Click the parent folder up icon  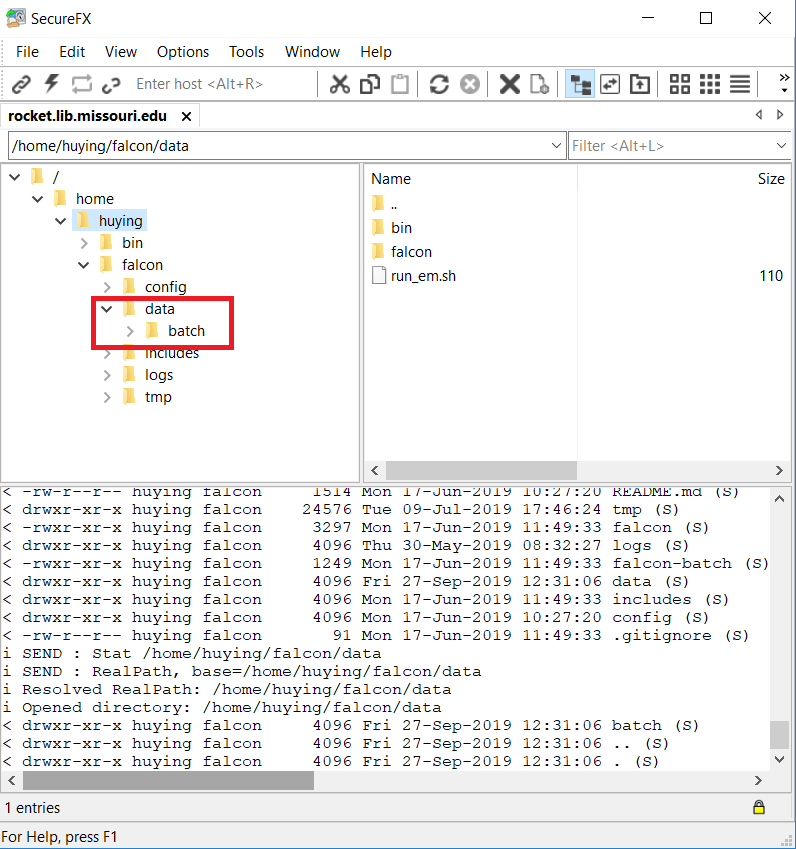639,84
